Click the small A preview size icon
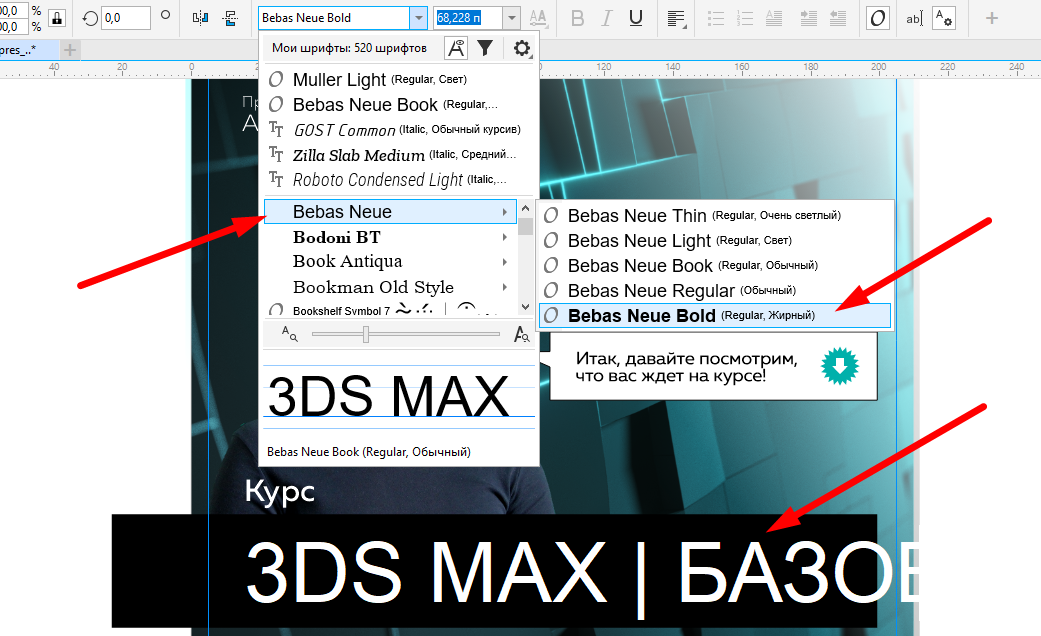This screenshot has width=1041, height=636. coord(289,334)
